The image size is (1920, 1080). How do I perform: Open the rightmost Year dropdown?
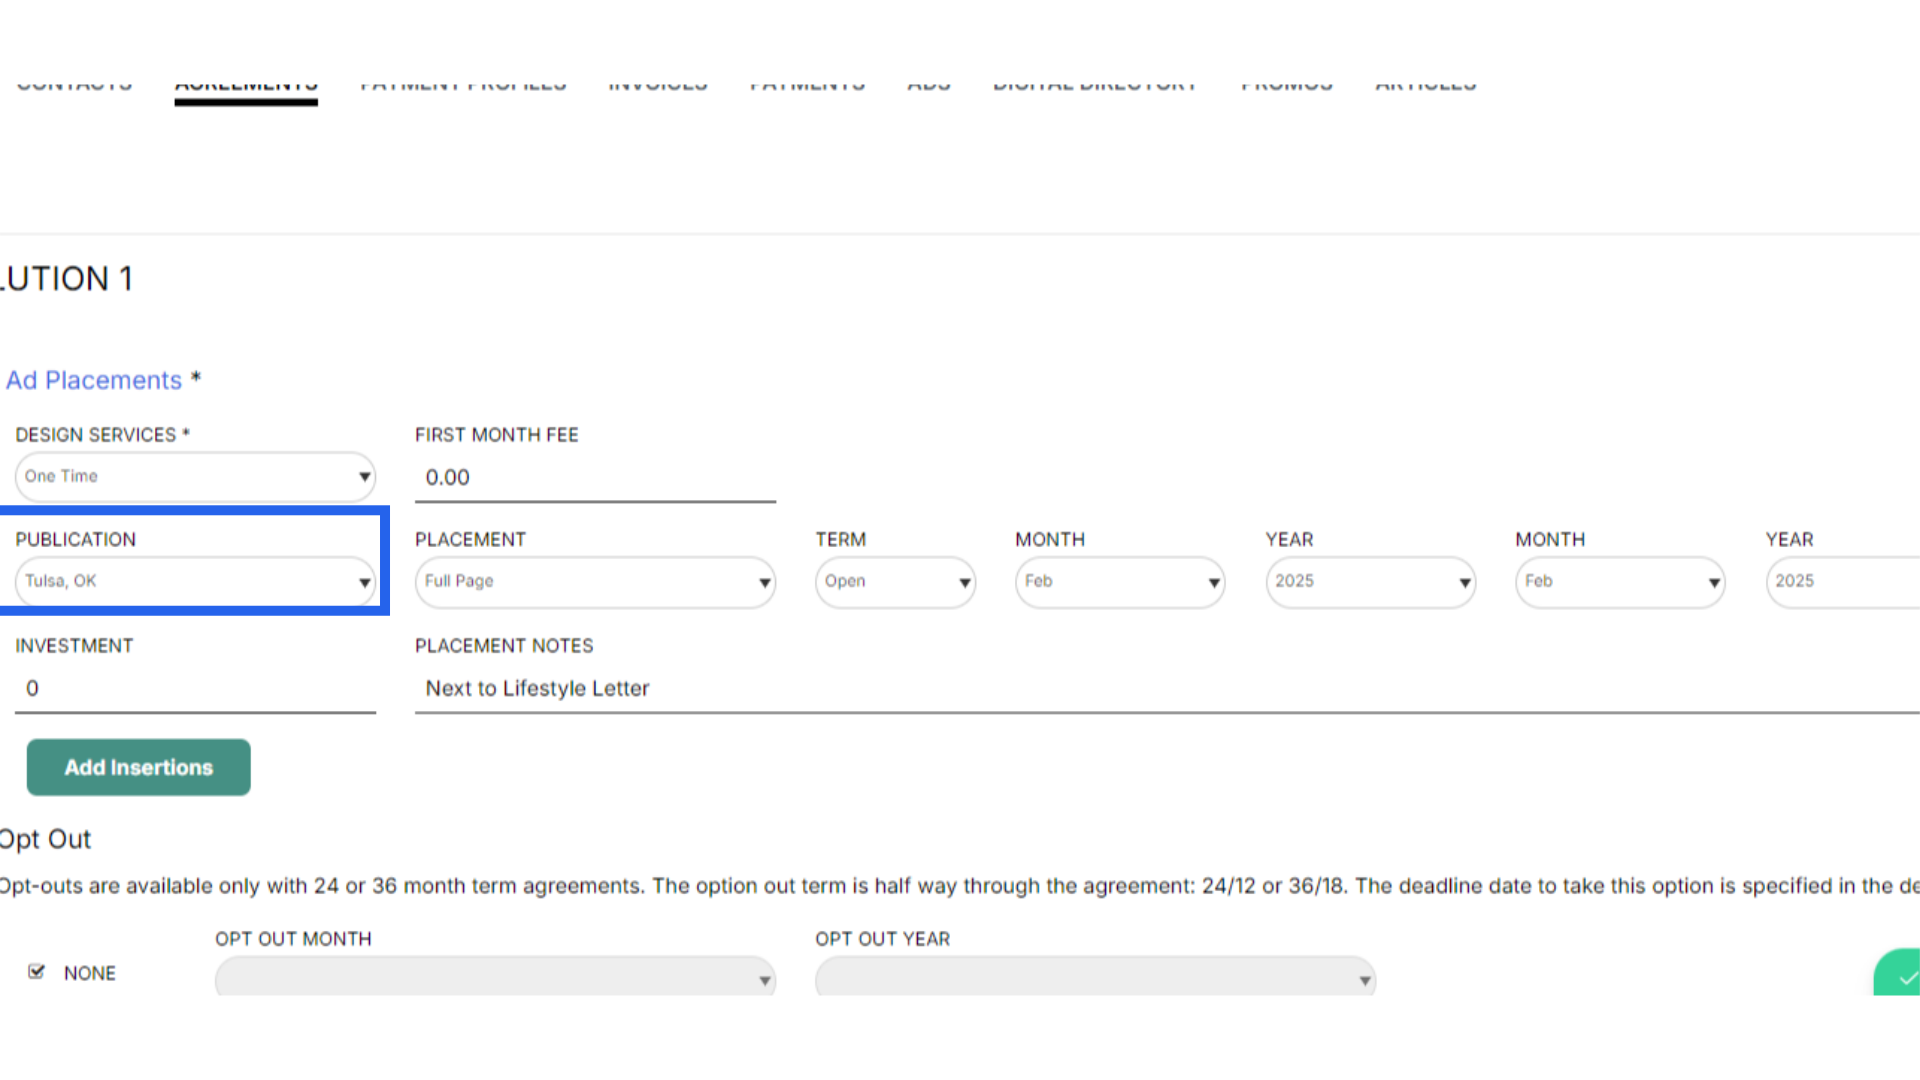[x=1845, y=582]
